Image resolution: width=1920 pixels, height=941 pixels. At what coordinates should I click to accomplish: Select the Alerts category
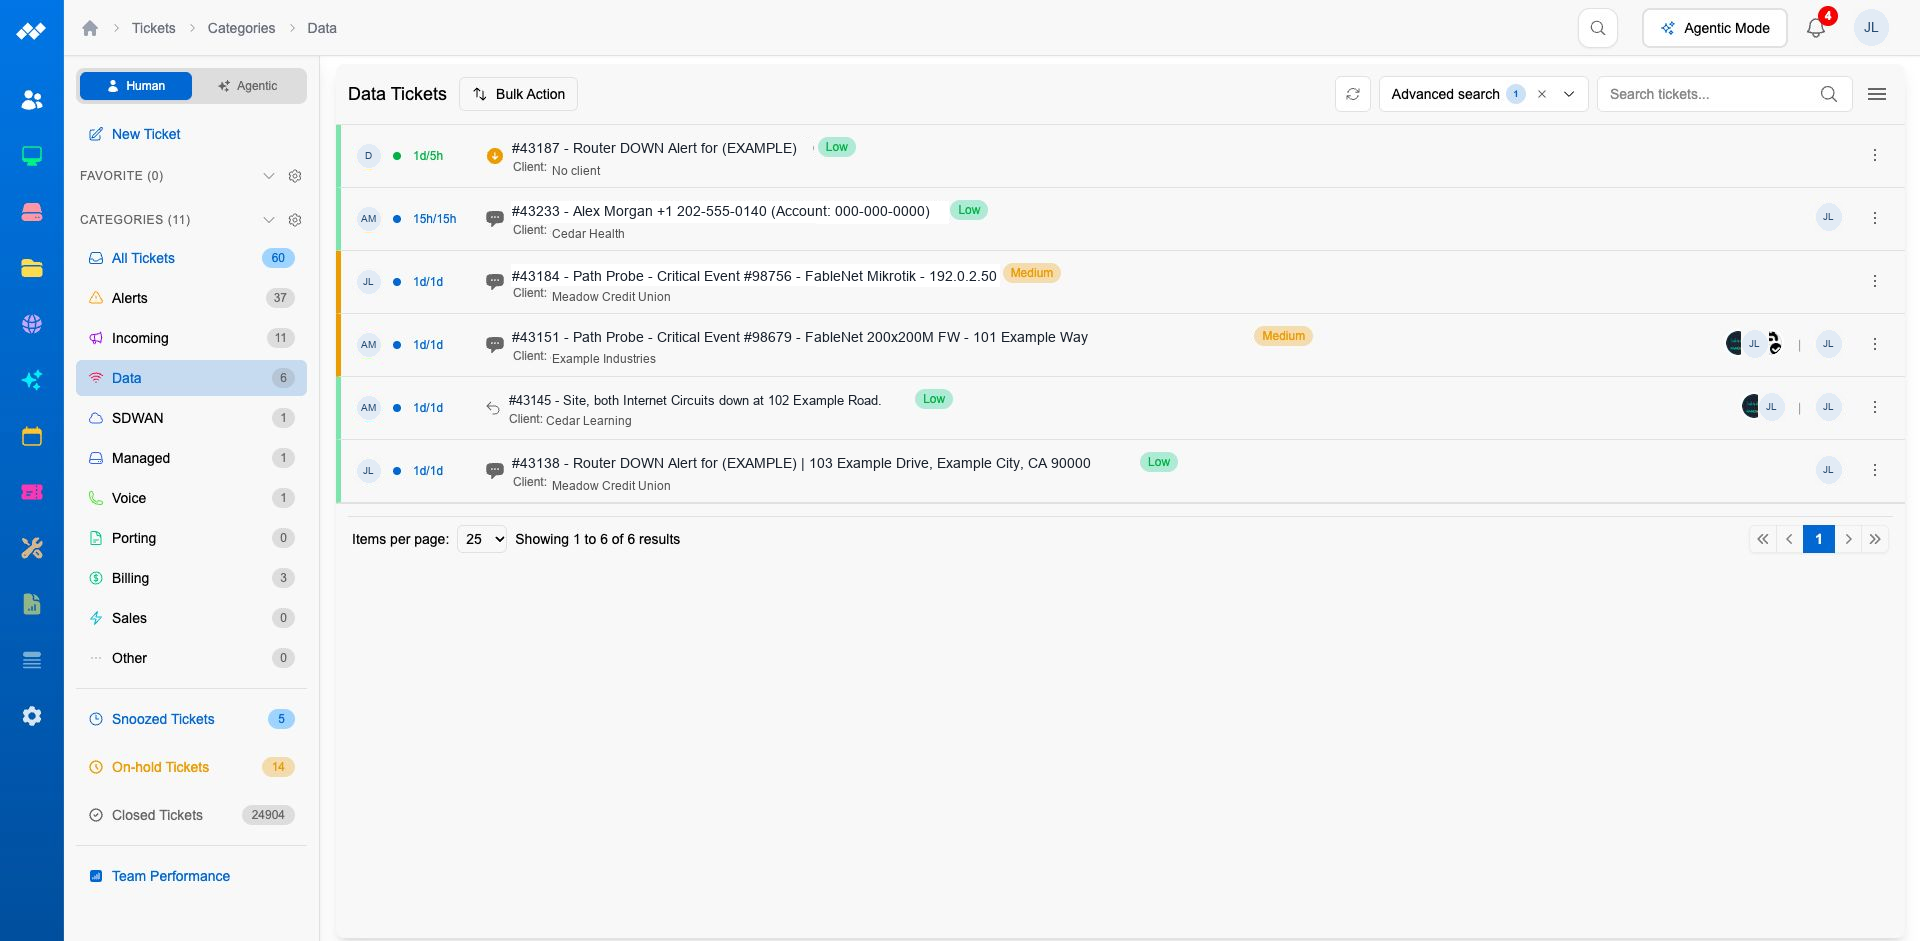191,298
